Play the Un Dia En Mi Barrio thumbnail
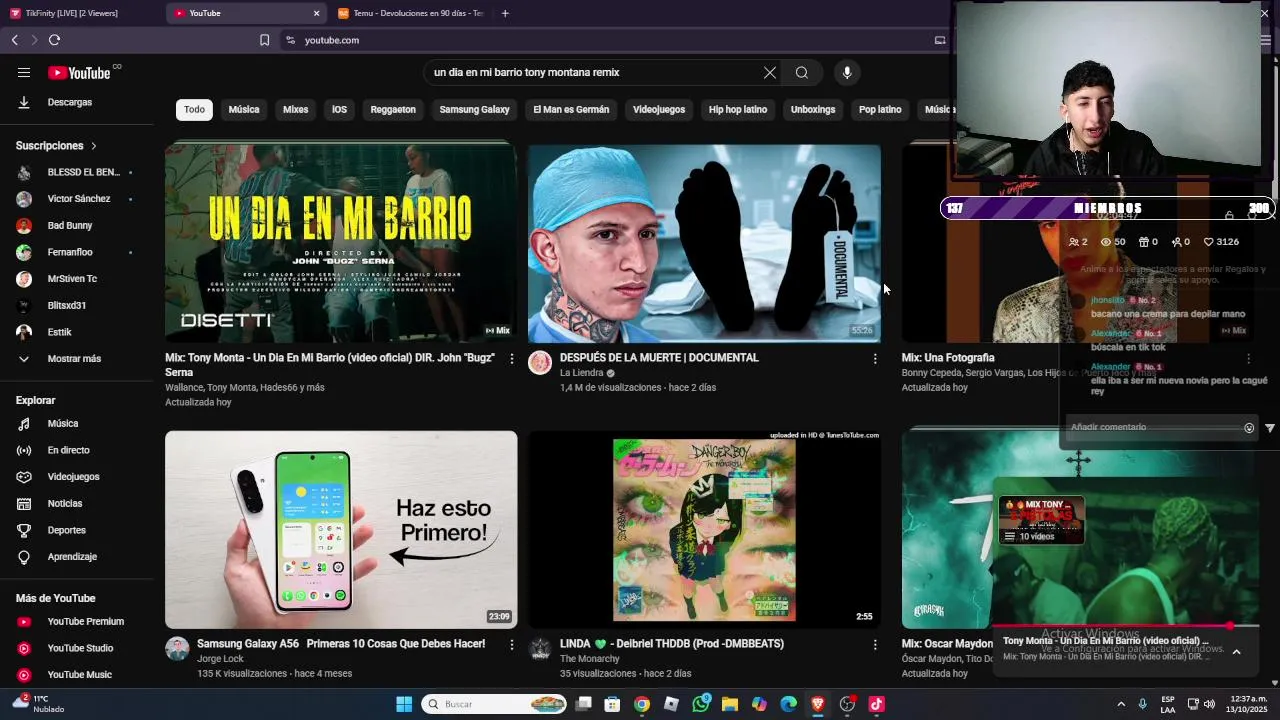 [341, 243]
